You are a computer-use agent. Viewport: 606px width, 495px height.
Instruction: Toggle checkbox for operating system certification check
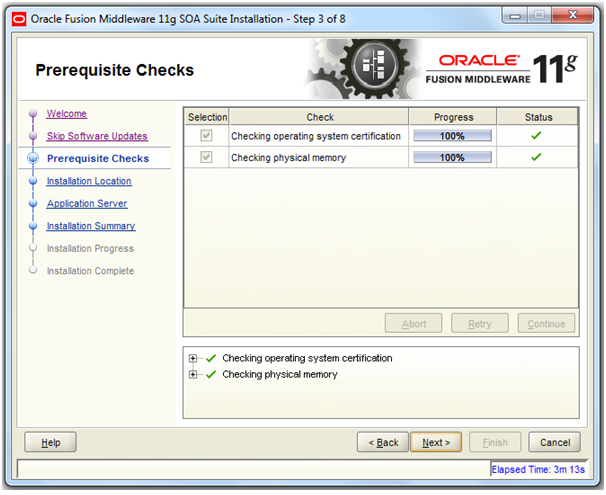click(206, 136)
